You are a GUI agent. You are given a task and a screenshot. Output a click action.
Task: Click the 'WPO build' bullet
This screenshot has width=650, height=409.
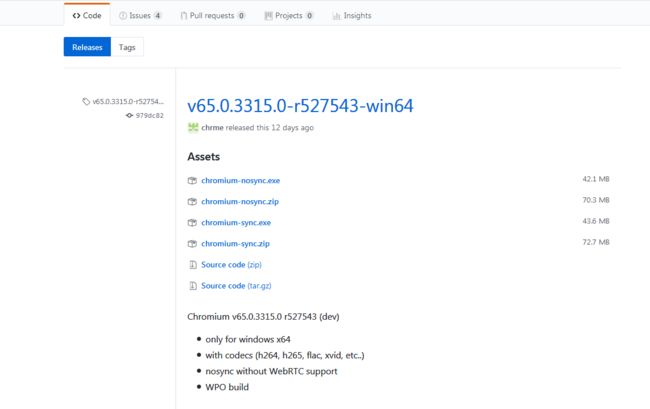[x=227, y=387]
